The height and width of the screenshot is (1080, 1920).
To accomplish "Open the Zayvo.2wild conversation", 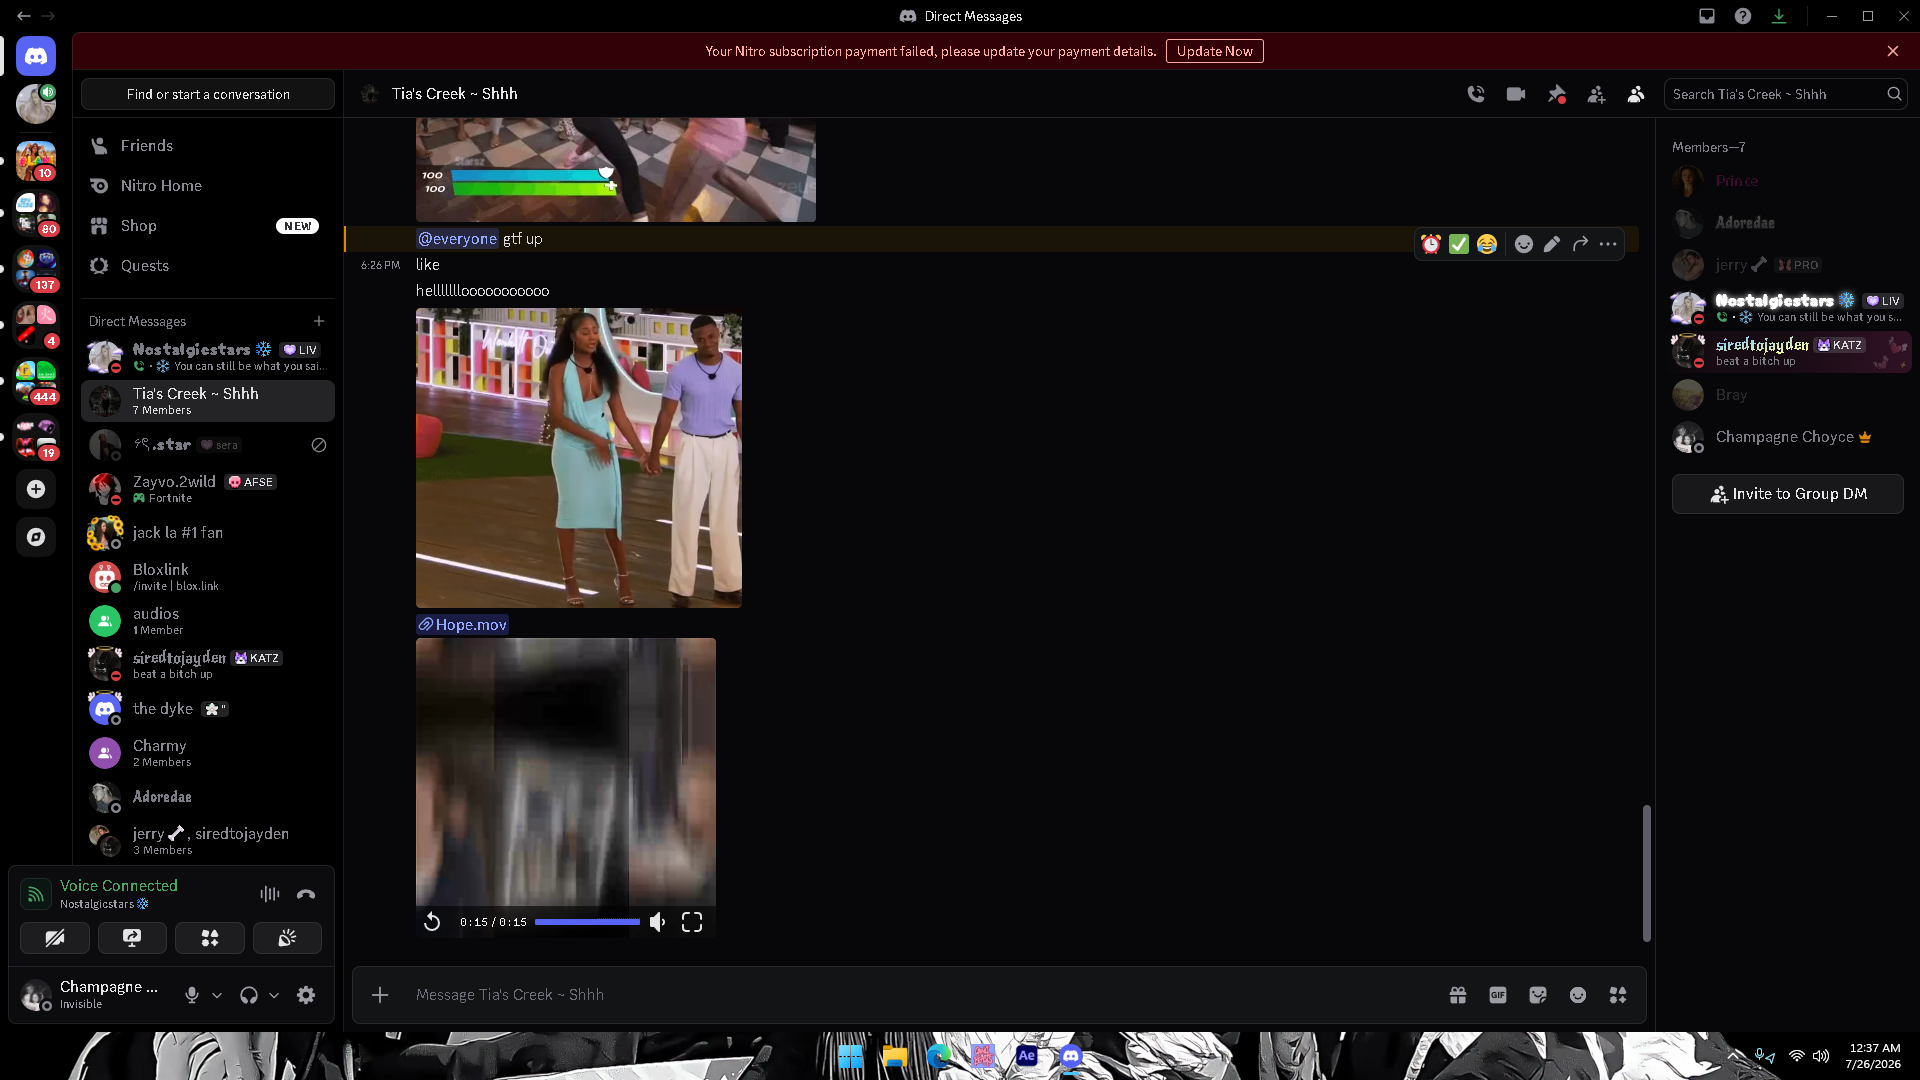I will coord(208,489).
